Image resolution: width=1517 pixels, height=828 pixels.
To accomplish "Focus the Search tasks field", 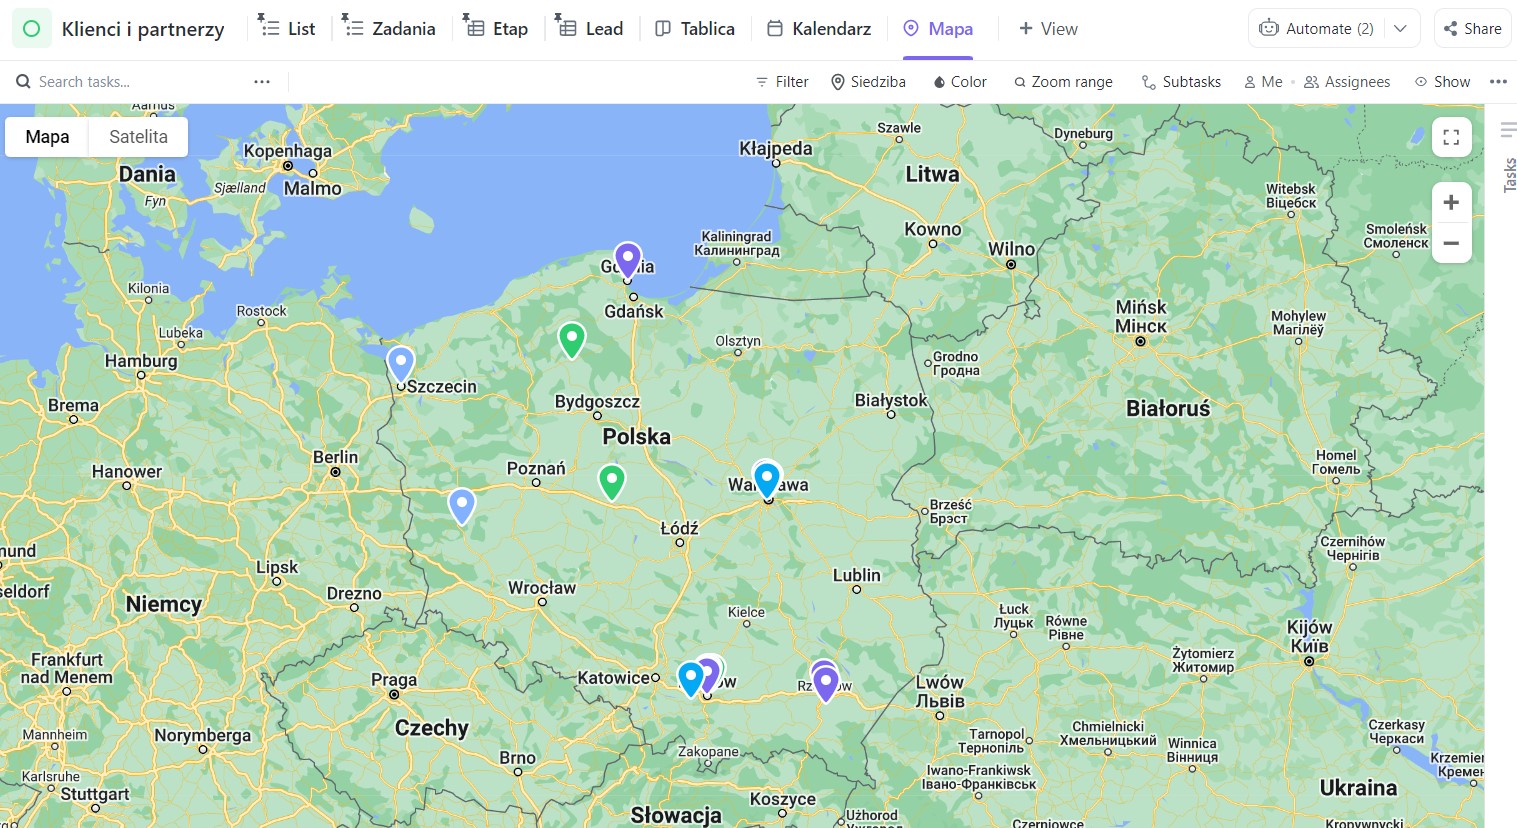I will [x=125, y=82].
